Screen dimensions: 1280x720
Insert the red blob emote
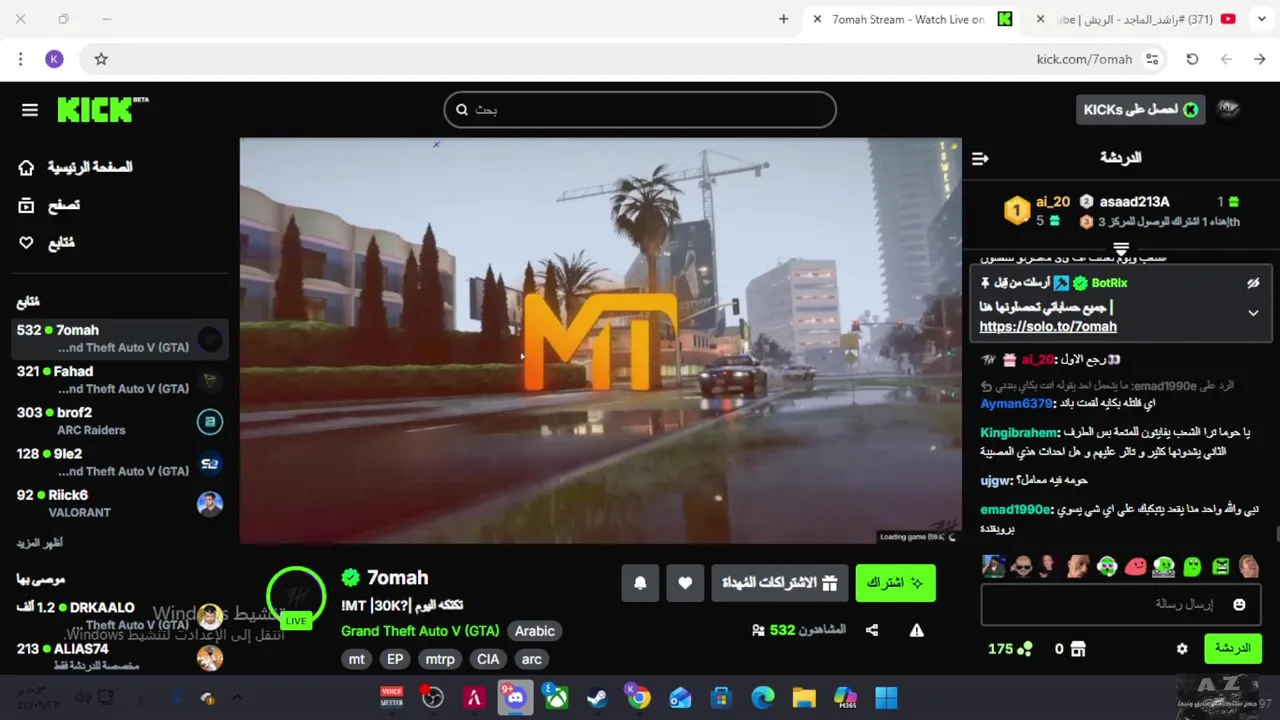click(x=1135, y=566)
